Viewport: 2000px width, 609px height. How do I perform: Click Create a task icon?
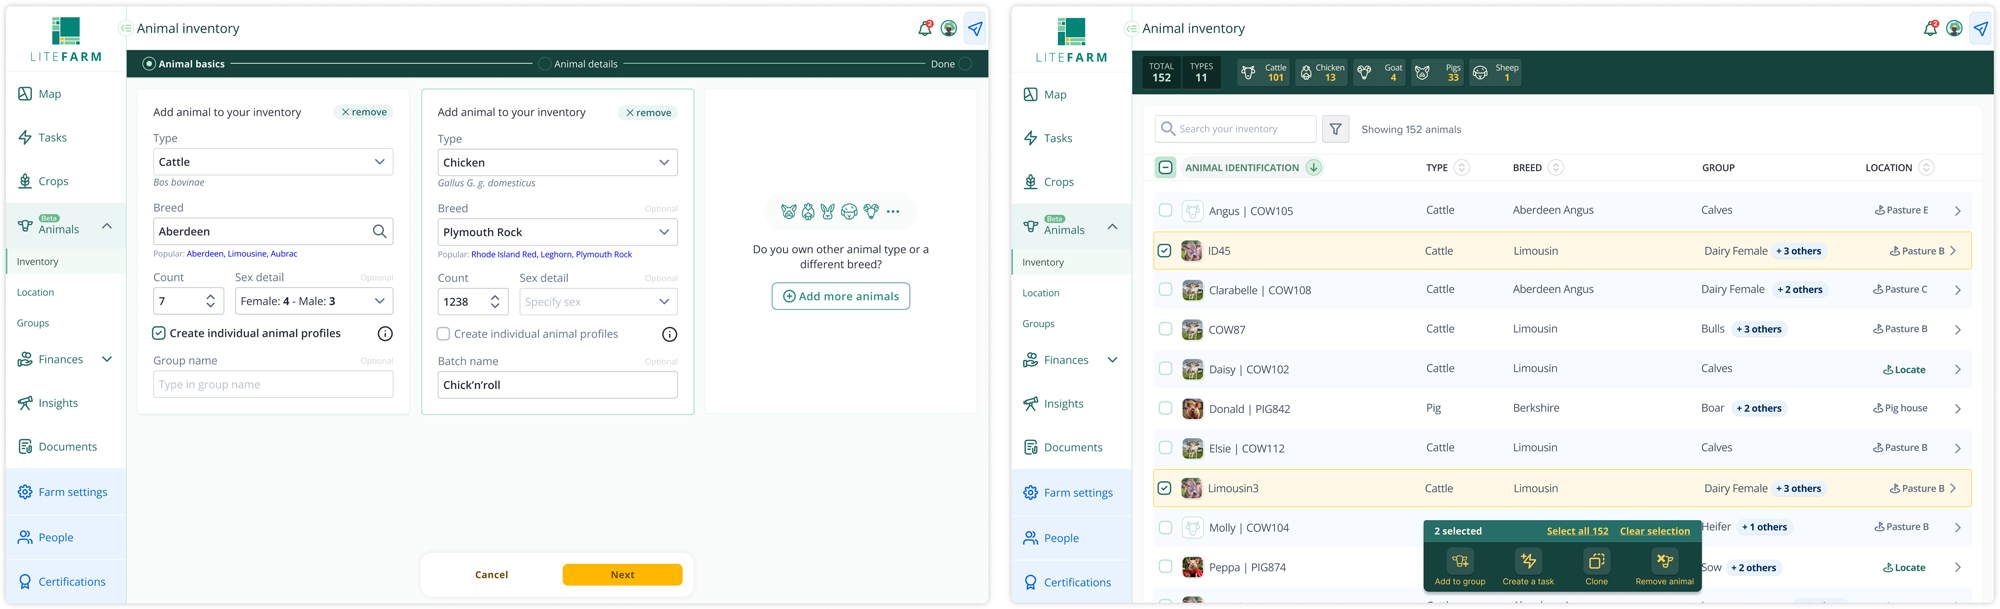coord(1528,561)
